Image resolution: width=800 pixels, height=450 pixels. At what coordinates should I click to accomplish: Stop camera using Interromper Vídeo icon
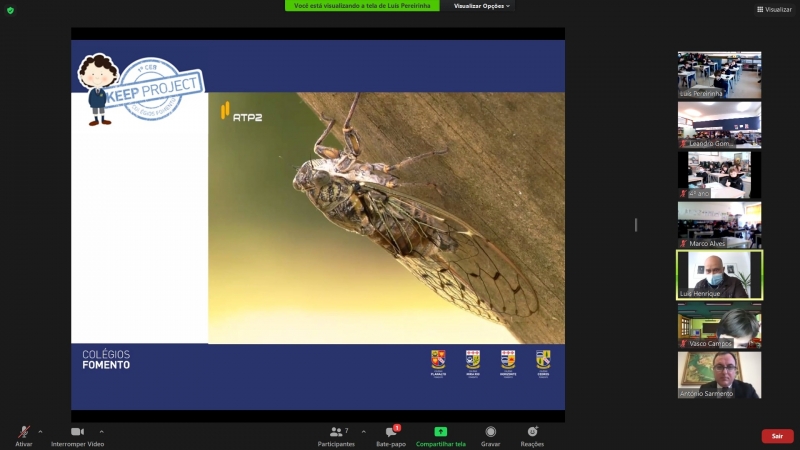78,432
